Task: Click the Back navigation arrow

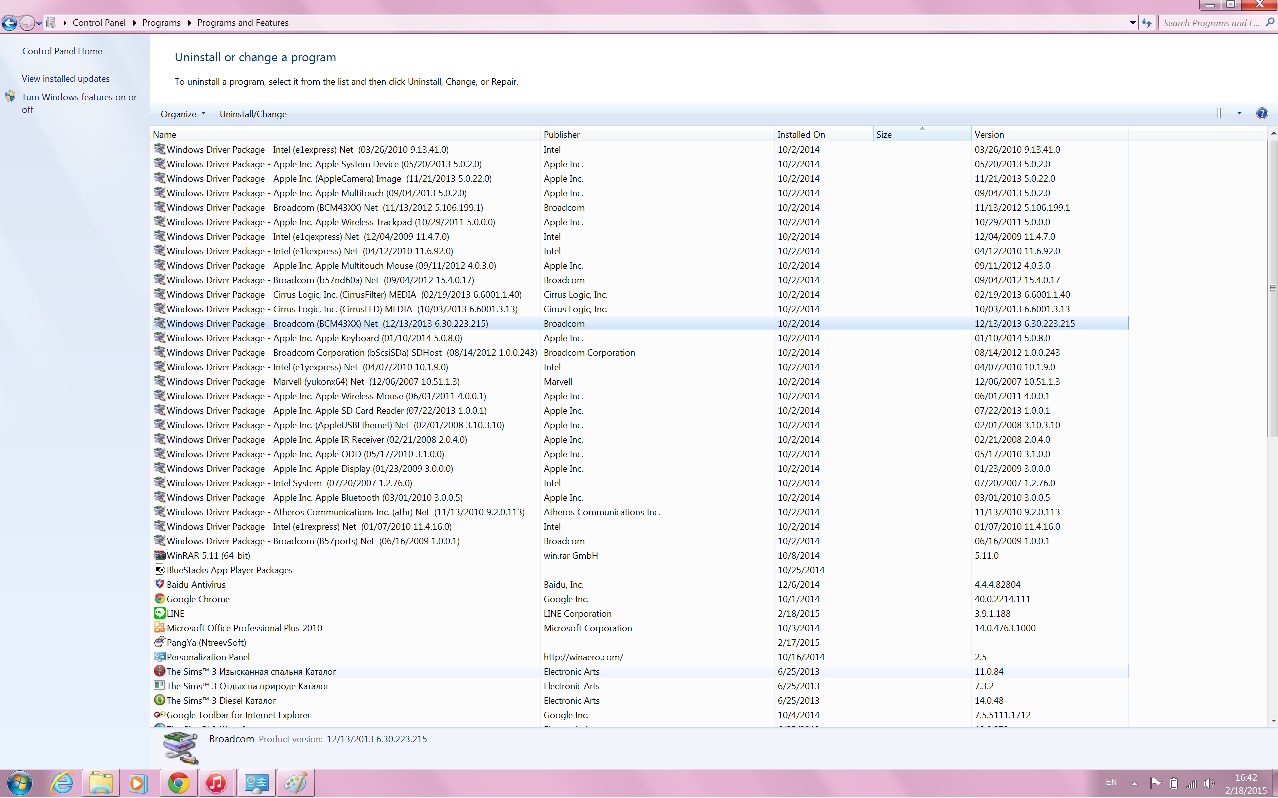Action: (10, 22)
